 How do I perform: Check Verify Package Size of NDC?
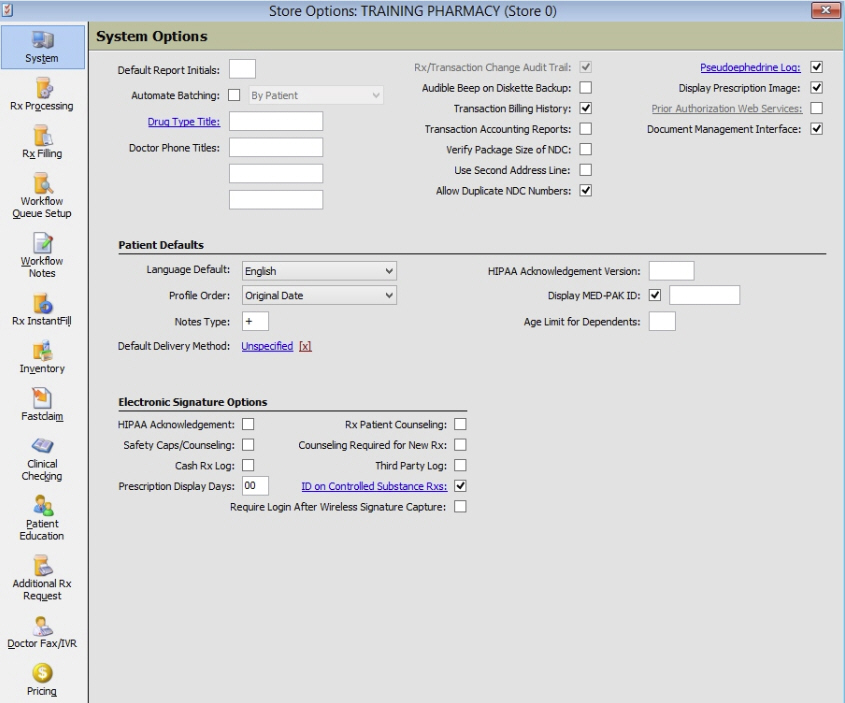586,149
